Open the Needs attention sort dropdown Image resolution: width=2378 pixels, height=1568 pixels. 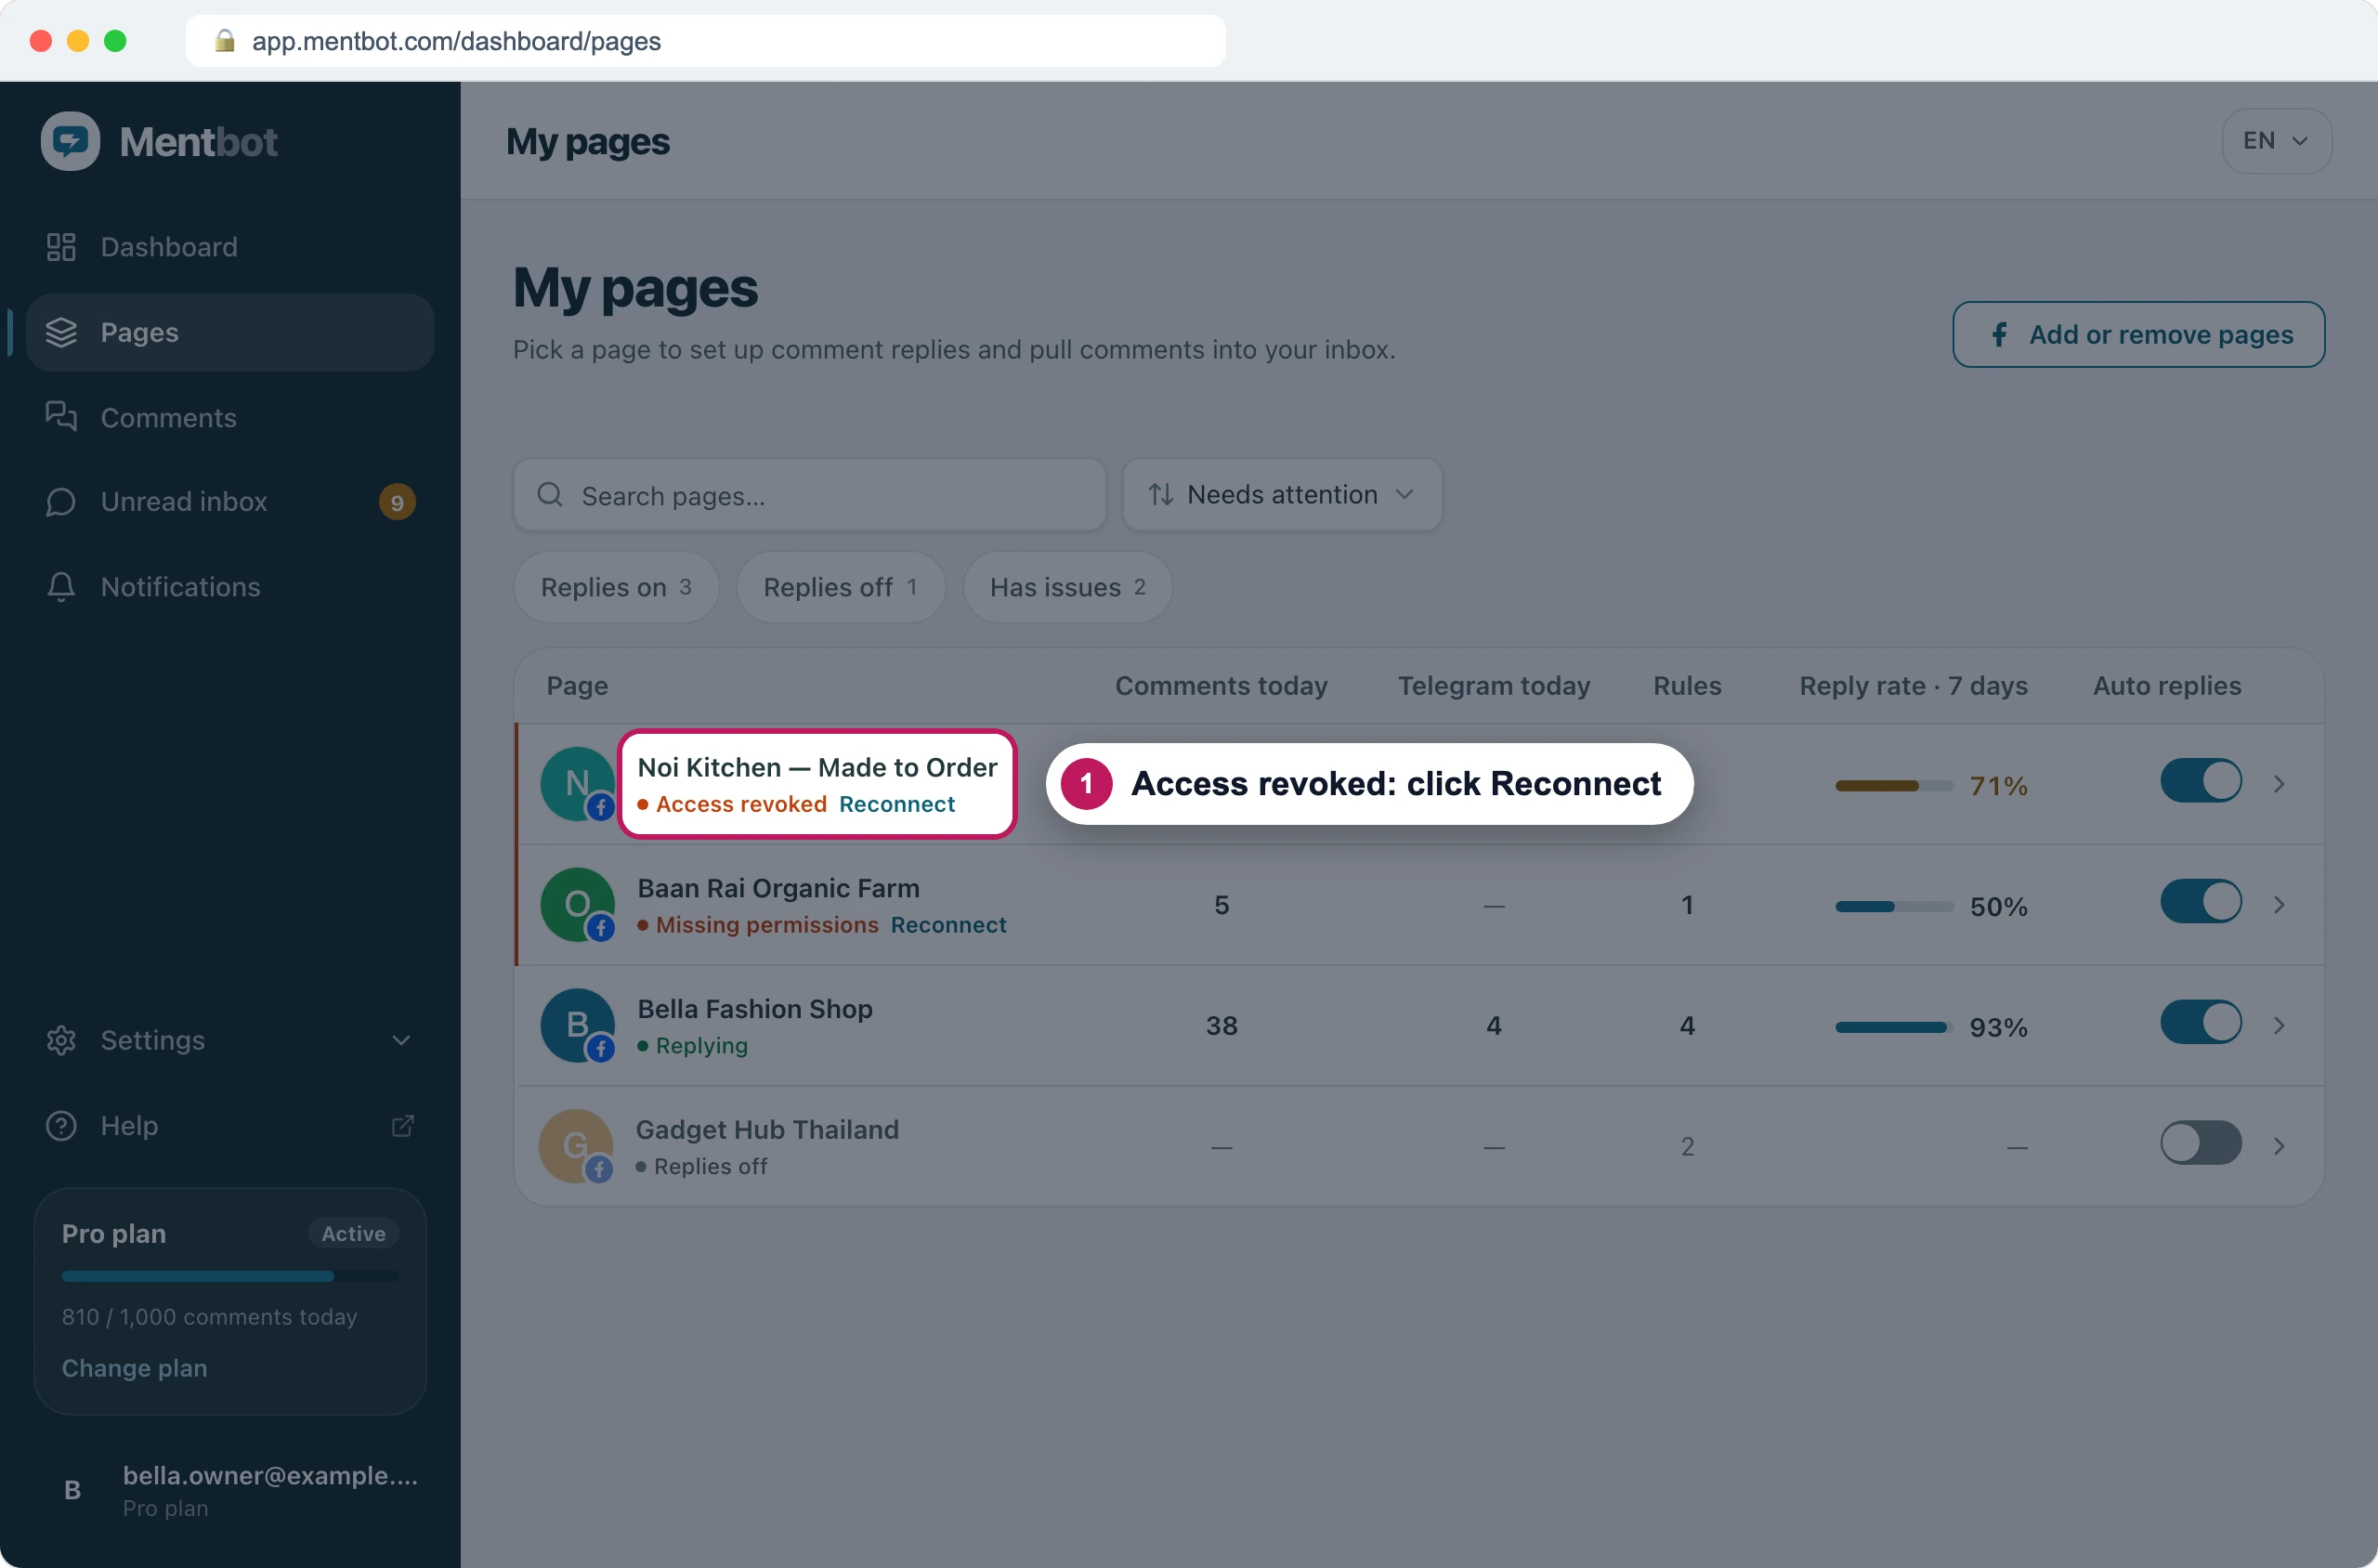[1282, 494]
